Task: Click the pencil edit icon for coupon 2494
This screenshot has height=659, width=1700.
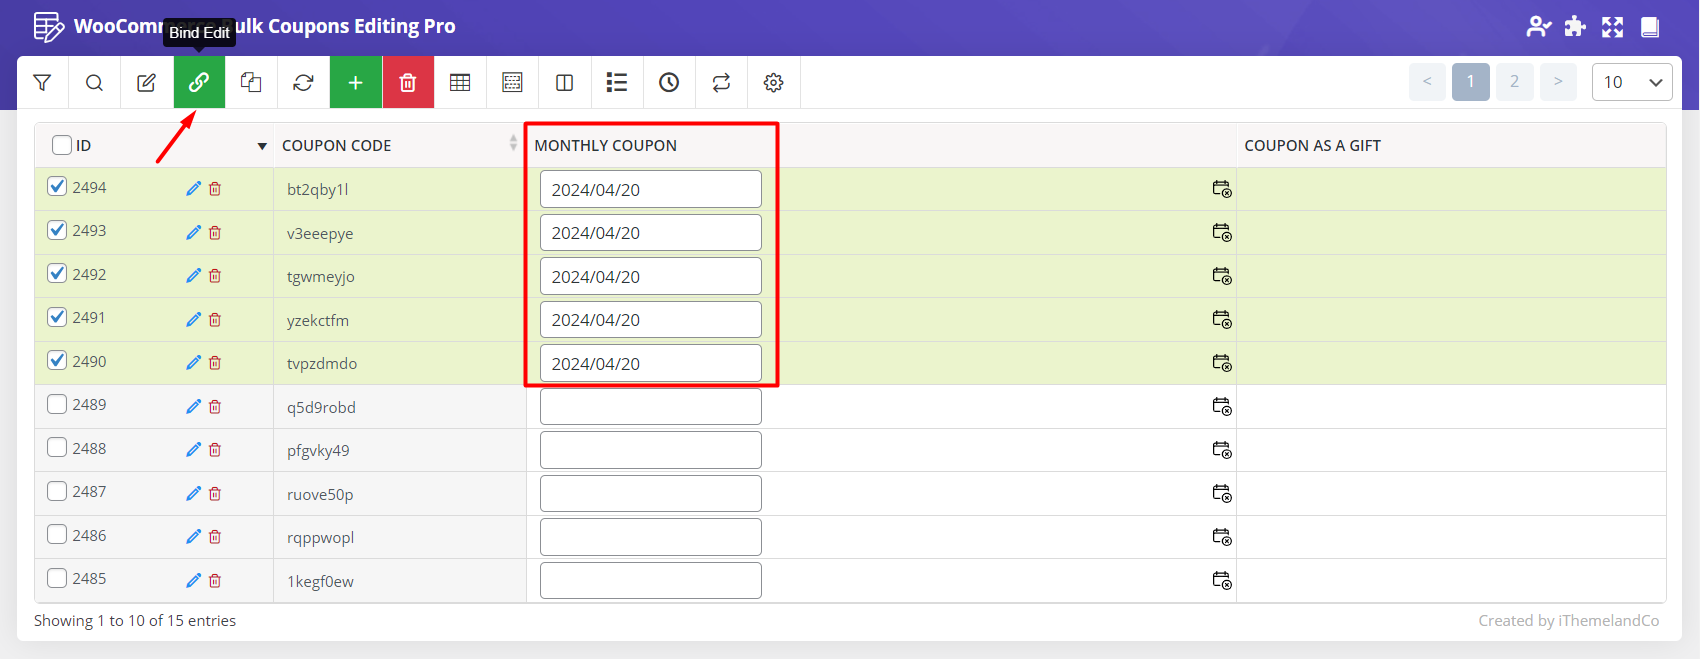Action: click(193, 189)
